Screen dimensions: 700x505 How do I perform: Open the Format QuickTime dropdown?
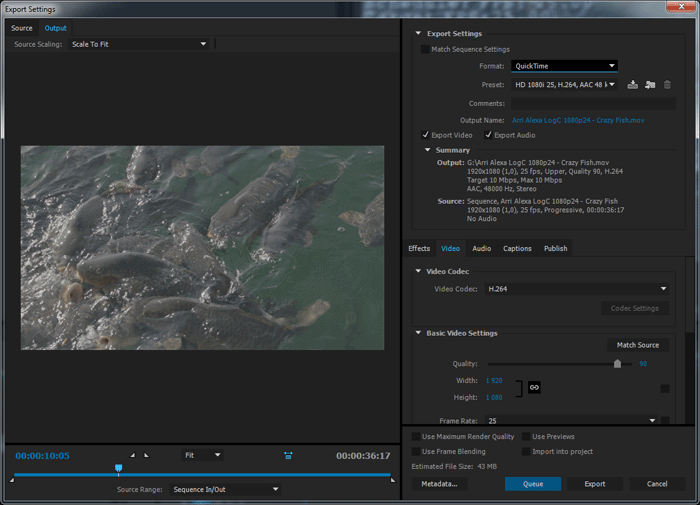click(x=564, y=66)
